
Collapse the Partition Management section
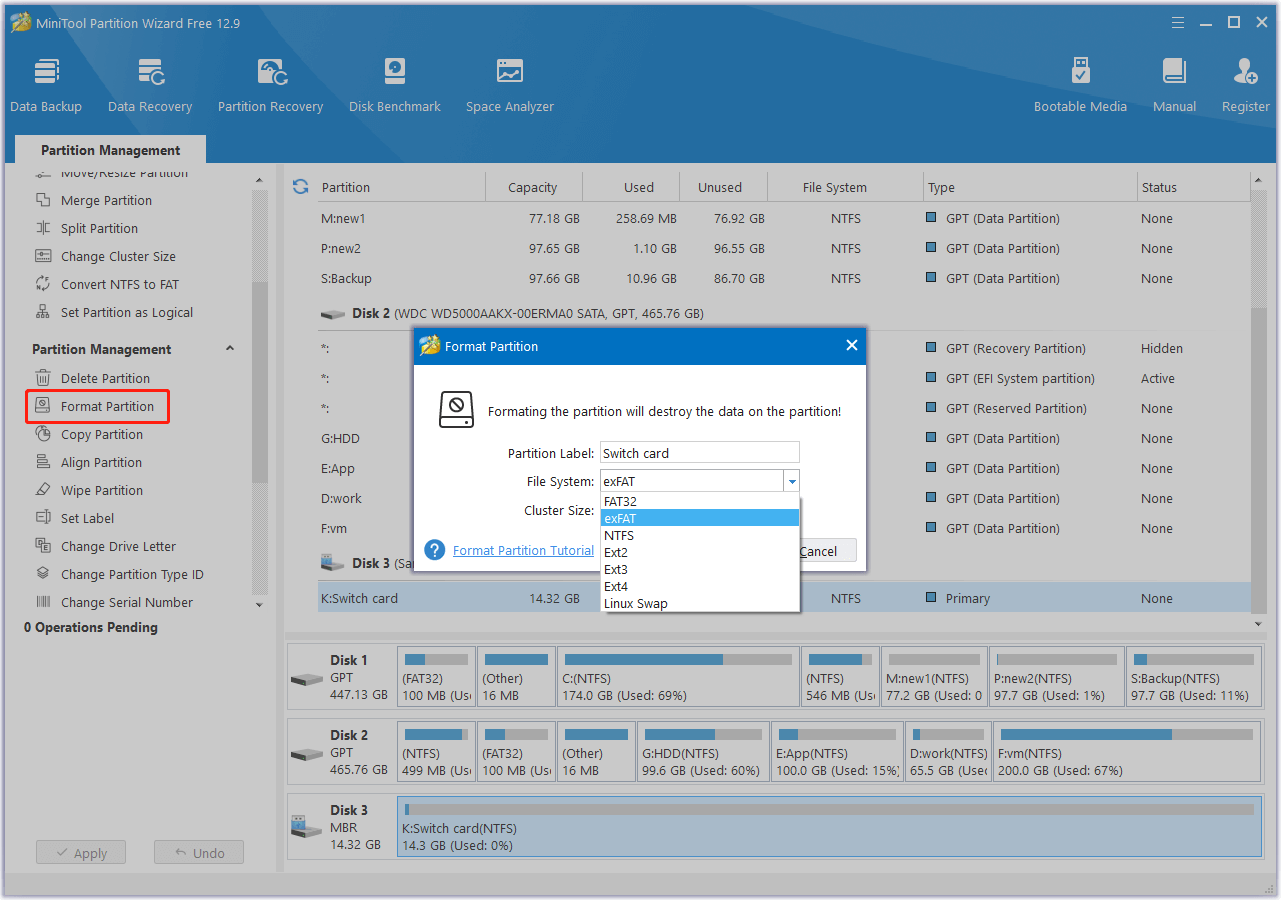[x=229, y=348]
